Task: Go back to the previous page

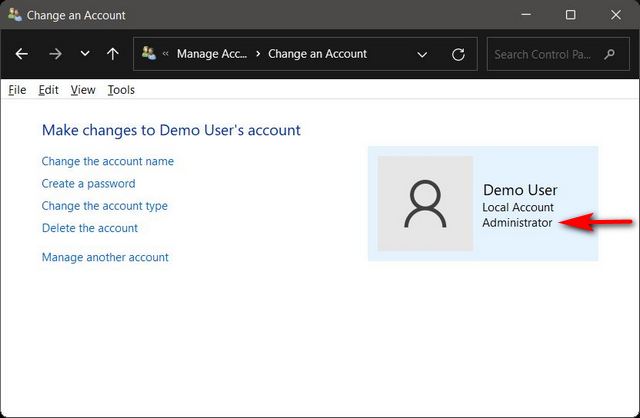Action: coord(22,54)
